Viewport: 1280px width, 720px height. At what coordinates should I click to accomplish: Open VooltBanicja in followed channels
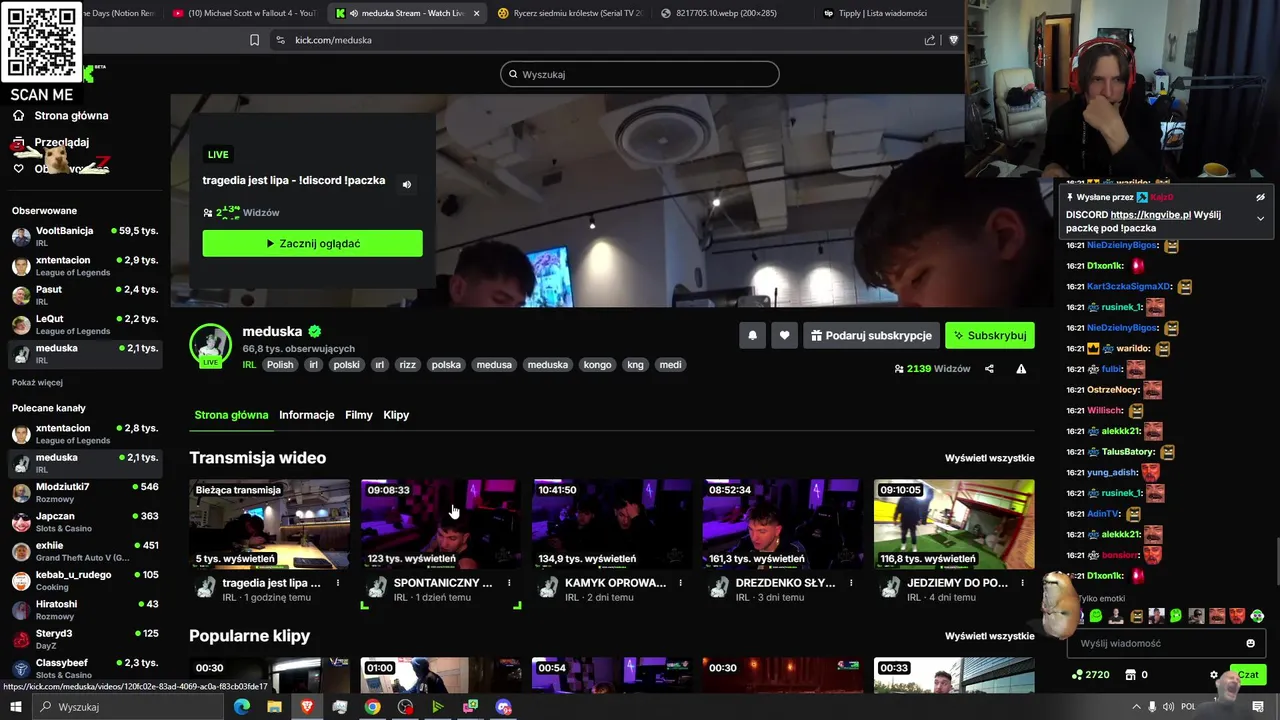click(84, 236)
